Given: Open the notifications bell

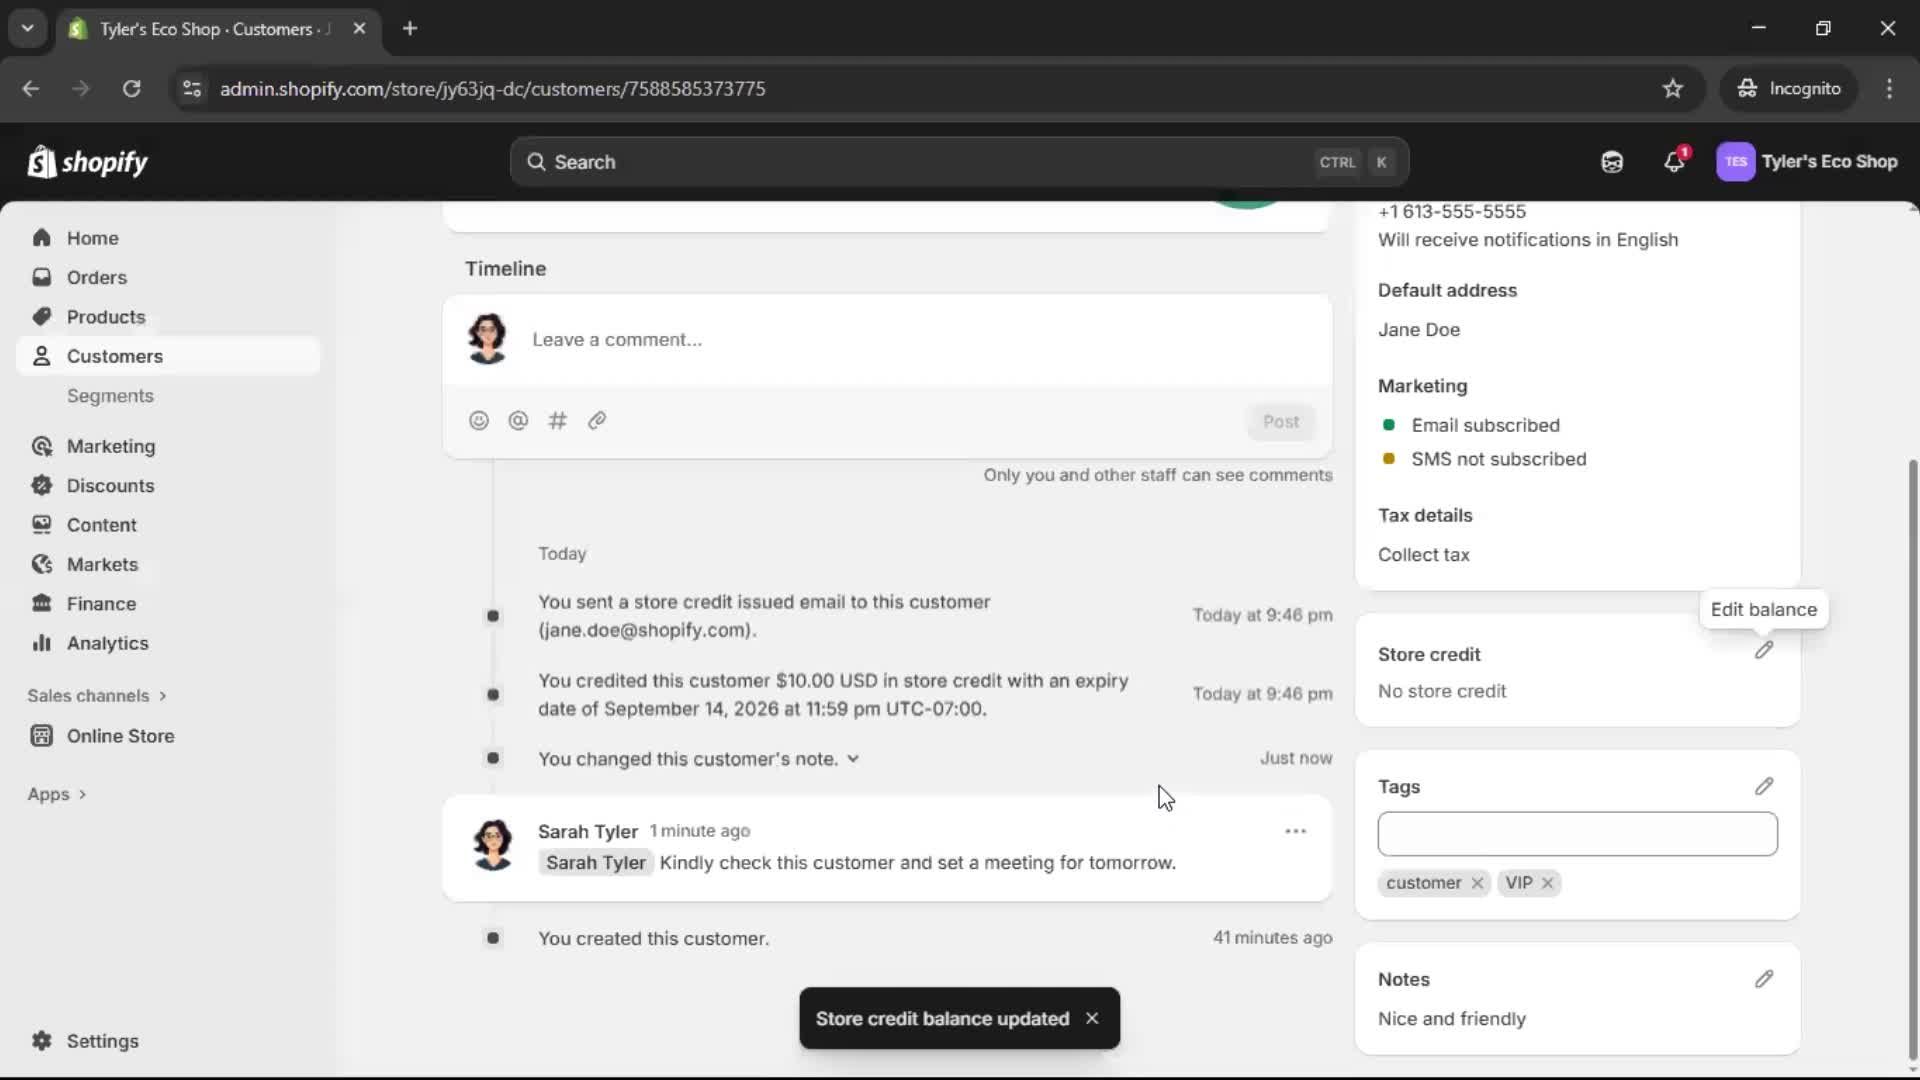Looking at the screenshot, I should pos(1674,161).
